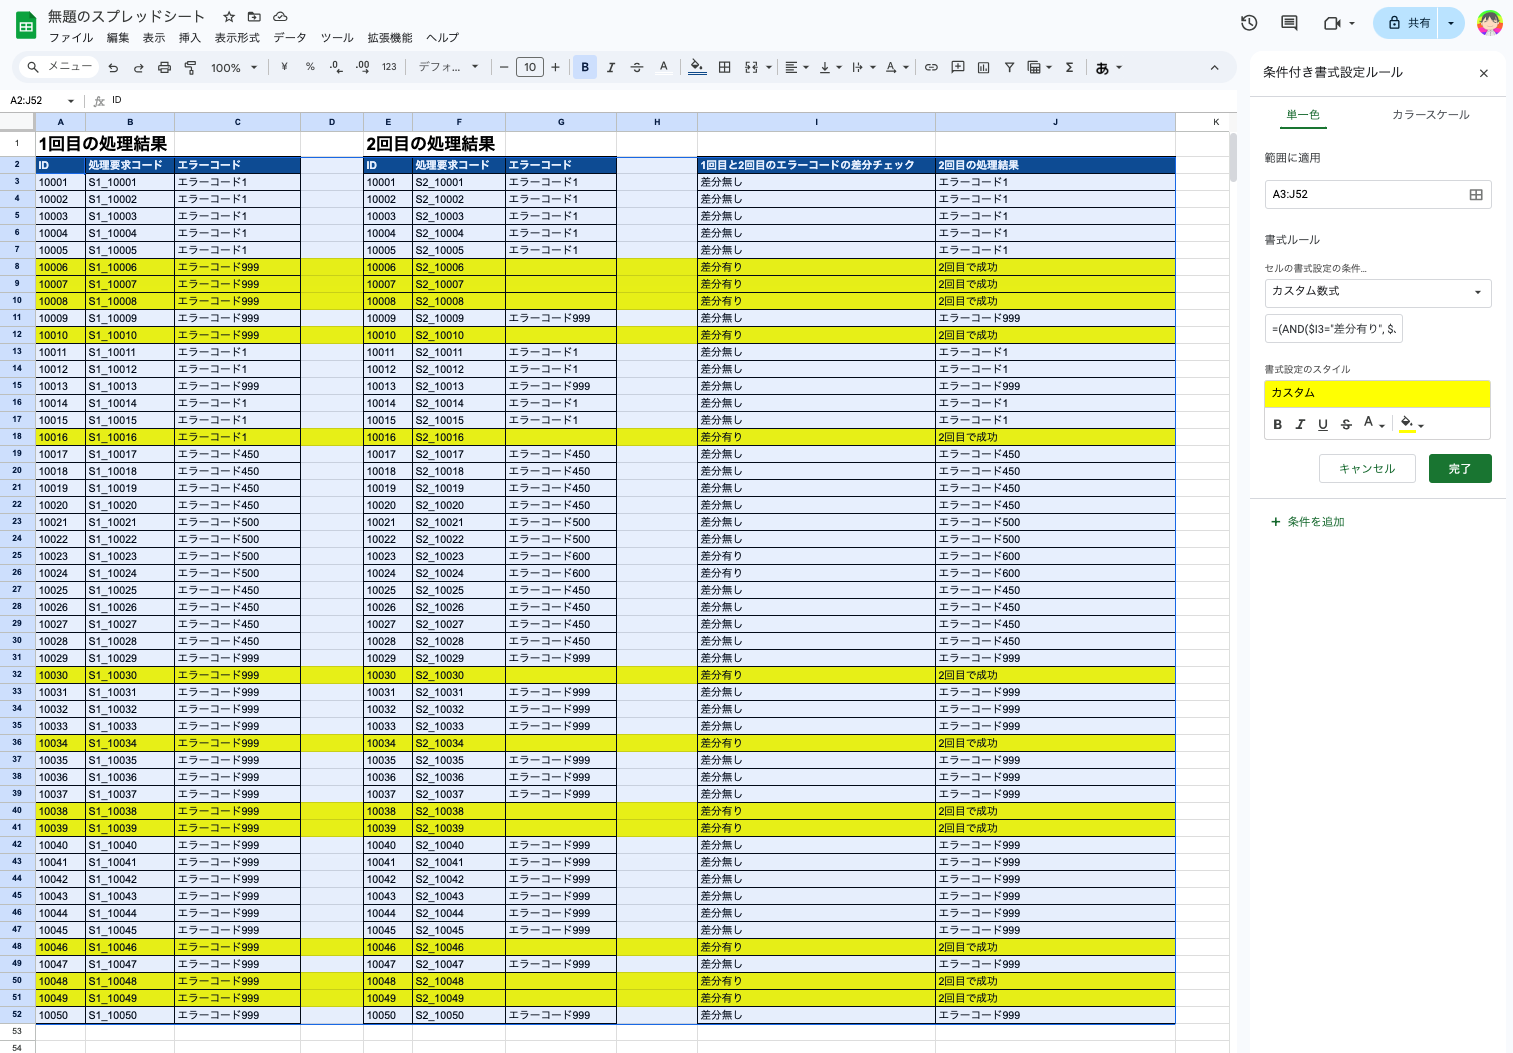Click the range selector grid icon

(1476, 194)
